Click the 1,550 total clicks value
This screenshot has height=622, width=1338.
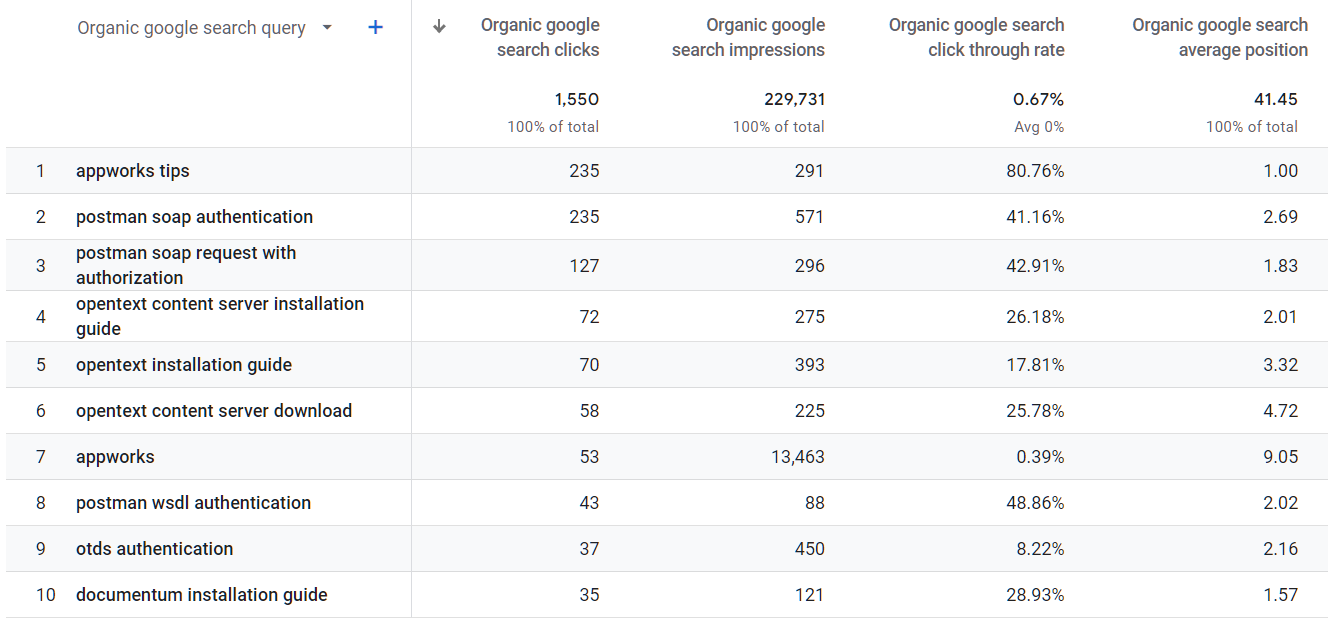[577, 99]
